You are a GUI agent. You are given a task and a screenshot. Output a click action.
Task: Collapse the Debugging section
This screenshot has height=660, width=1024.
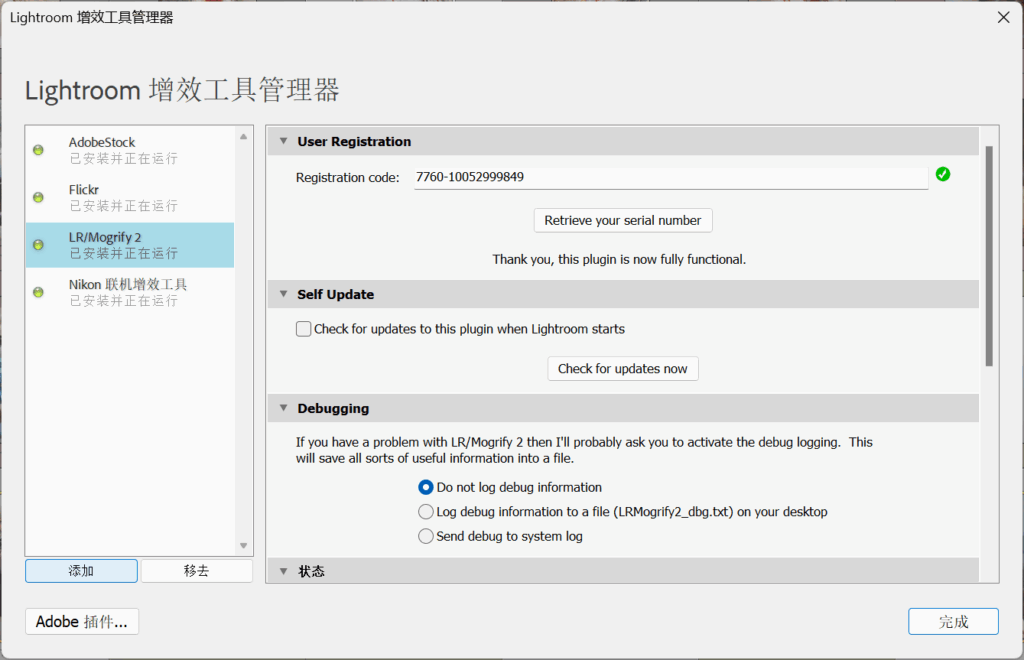coord(283,409)
